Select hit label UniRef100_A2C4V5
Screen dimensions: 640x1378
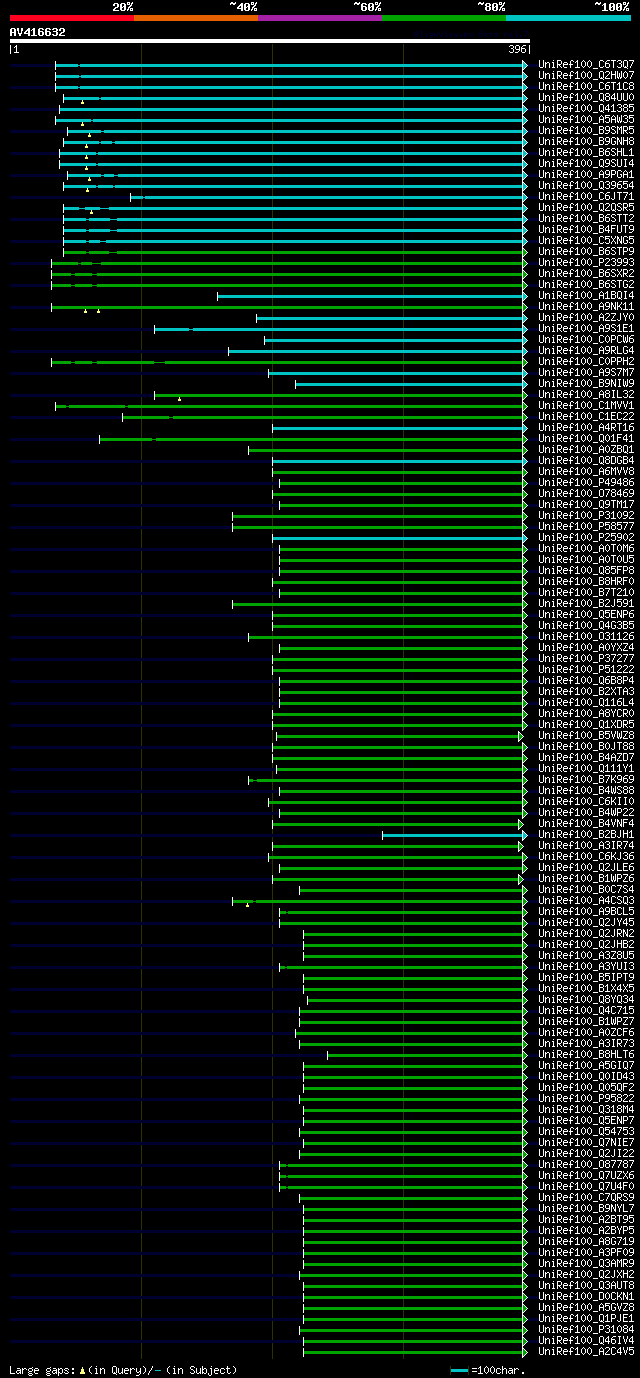pos(586,1351)
